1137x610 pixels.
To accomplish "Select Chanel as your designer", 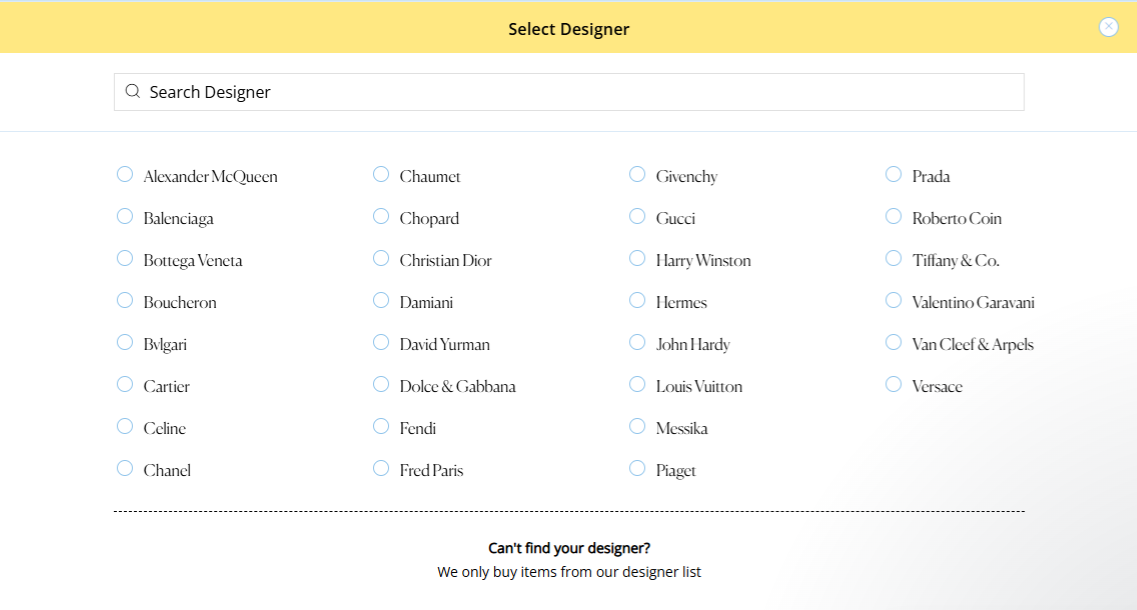I will [124, 467].
